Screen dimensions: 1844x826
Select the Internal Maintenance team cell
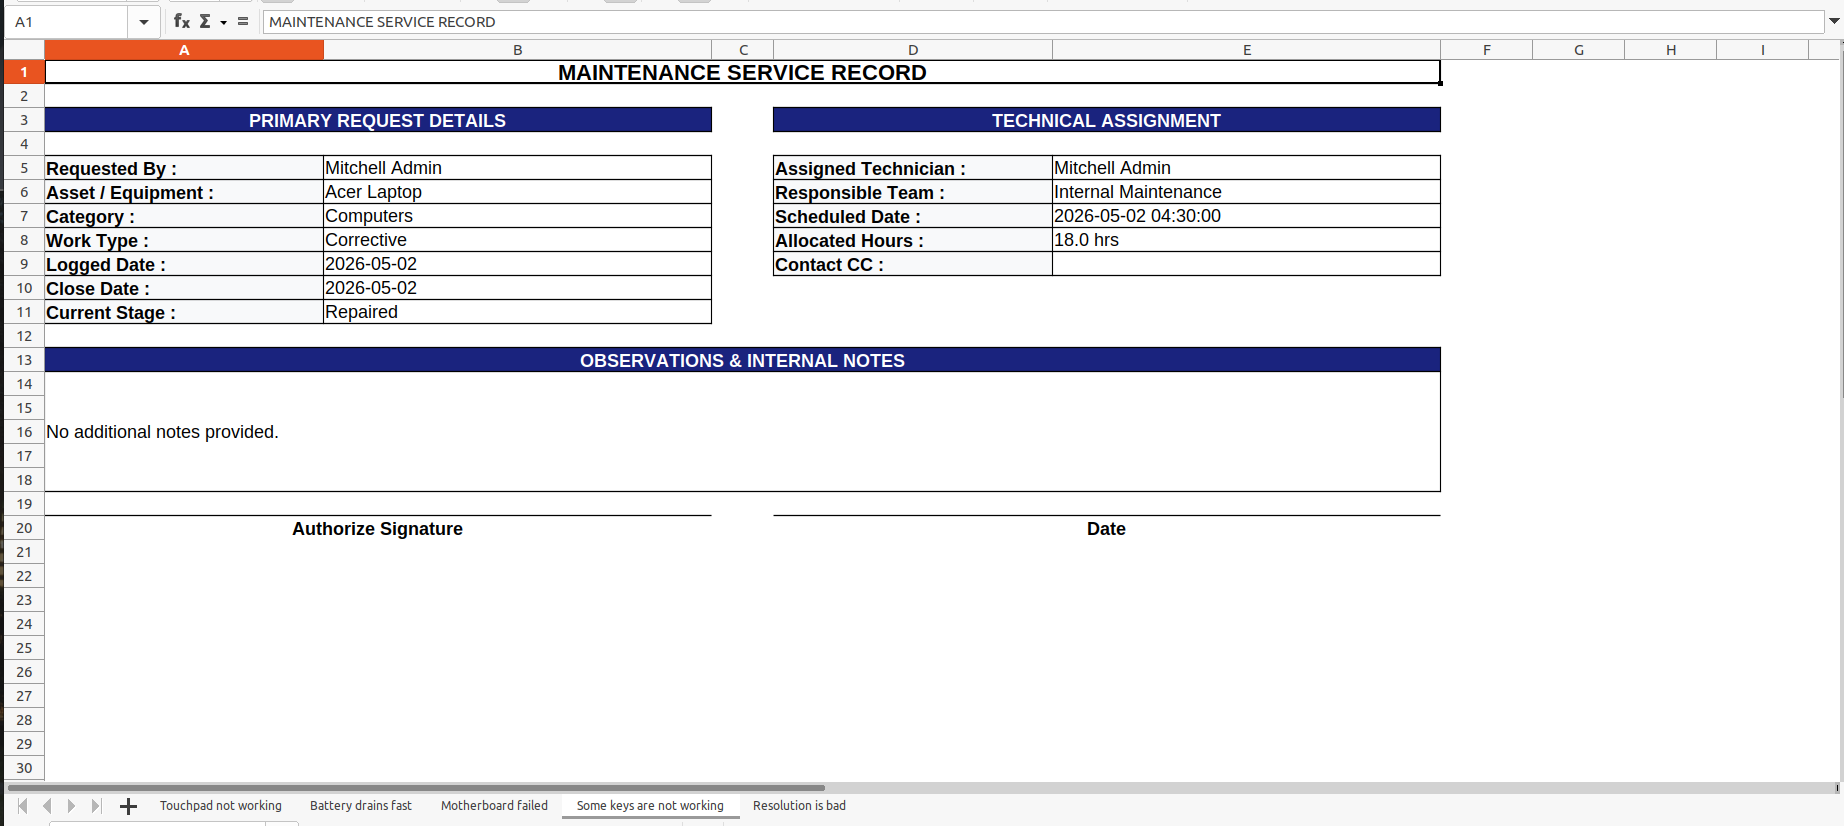[x=1246, y=192]
